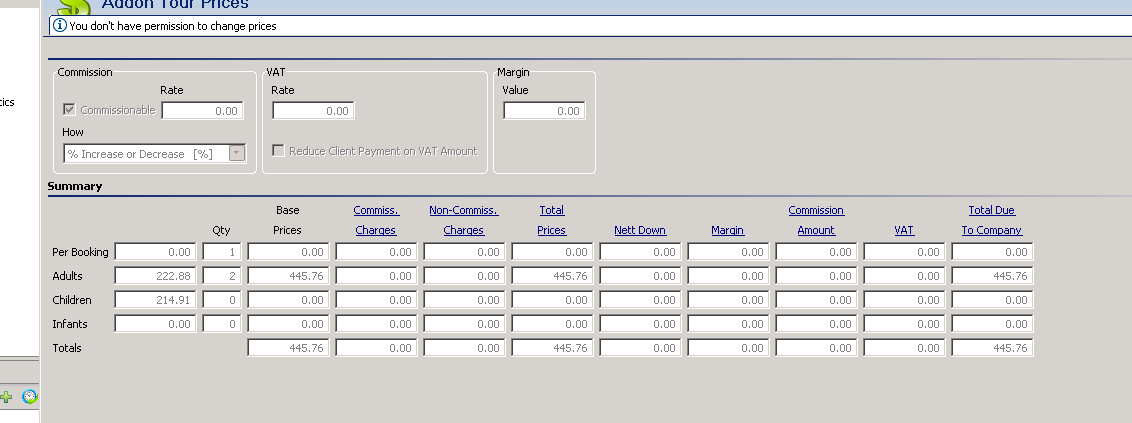Click Adults Total Due To Company field
Viewport: 1132px width, 423px height.
point(992,276)
